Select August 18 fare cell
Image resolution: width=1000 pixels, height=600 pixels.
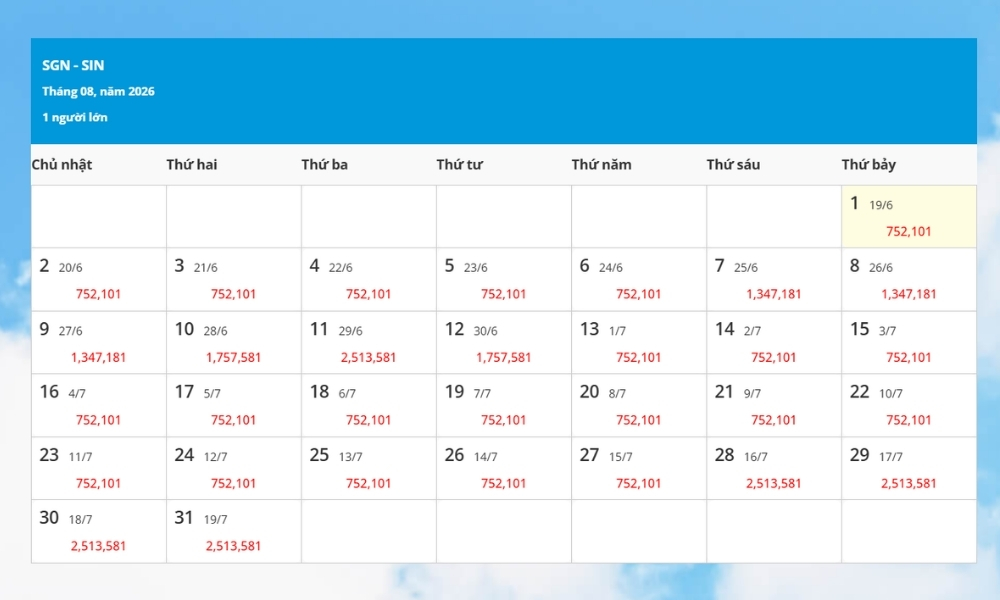click(x=369, y=406)
